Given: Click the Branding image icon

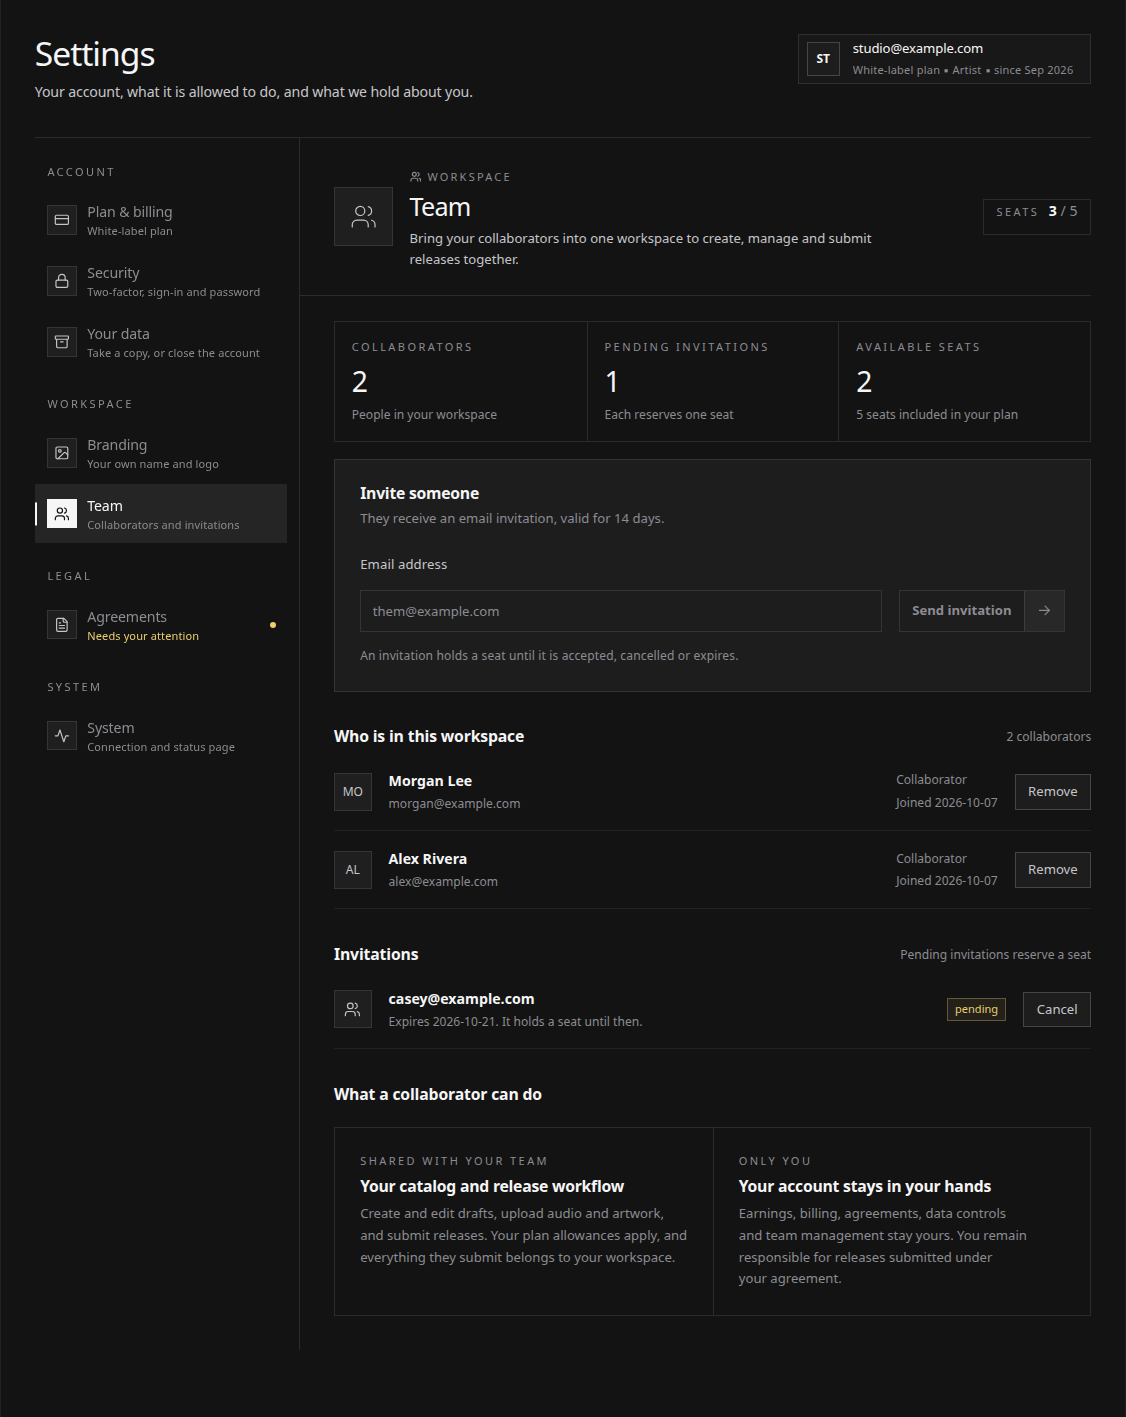Looking at the screenshot, I should tap(62, 453).
